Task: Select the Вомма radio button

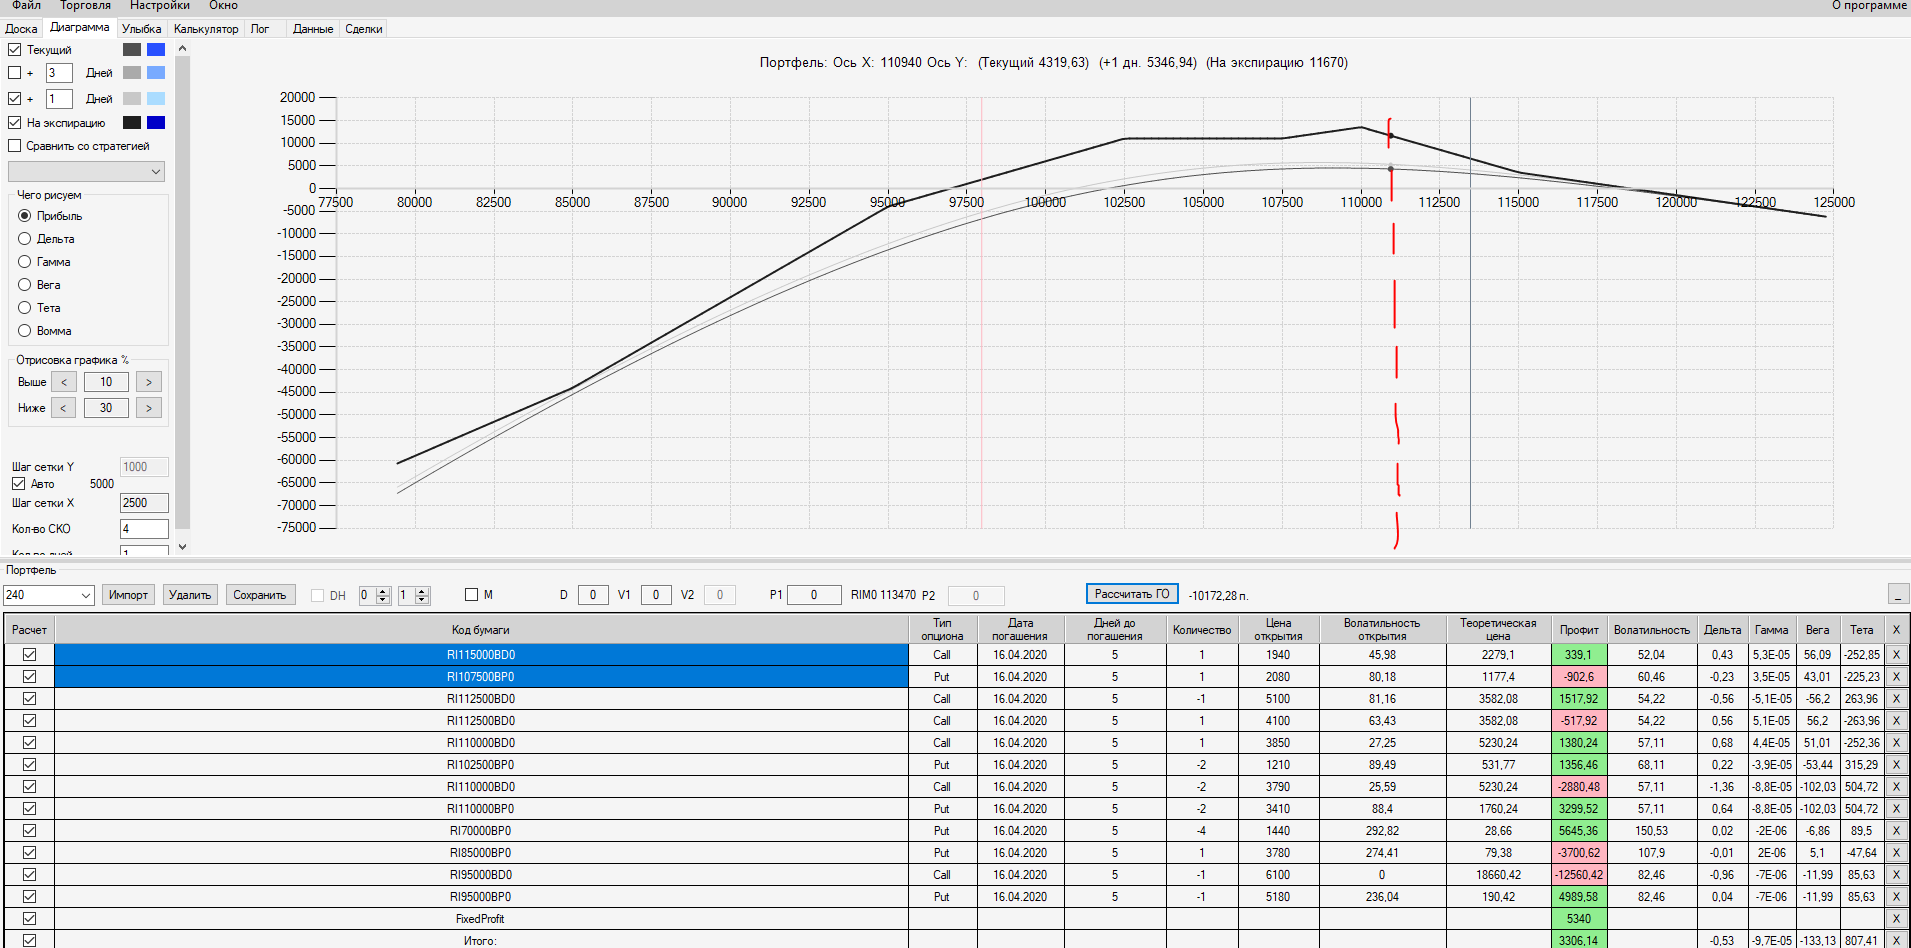Action: pyautogui.click(x=25, y=331)
